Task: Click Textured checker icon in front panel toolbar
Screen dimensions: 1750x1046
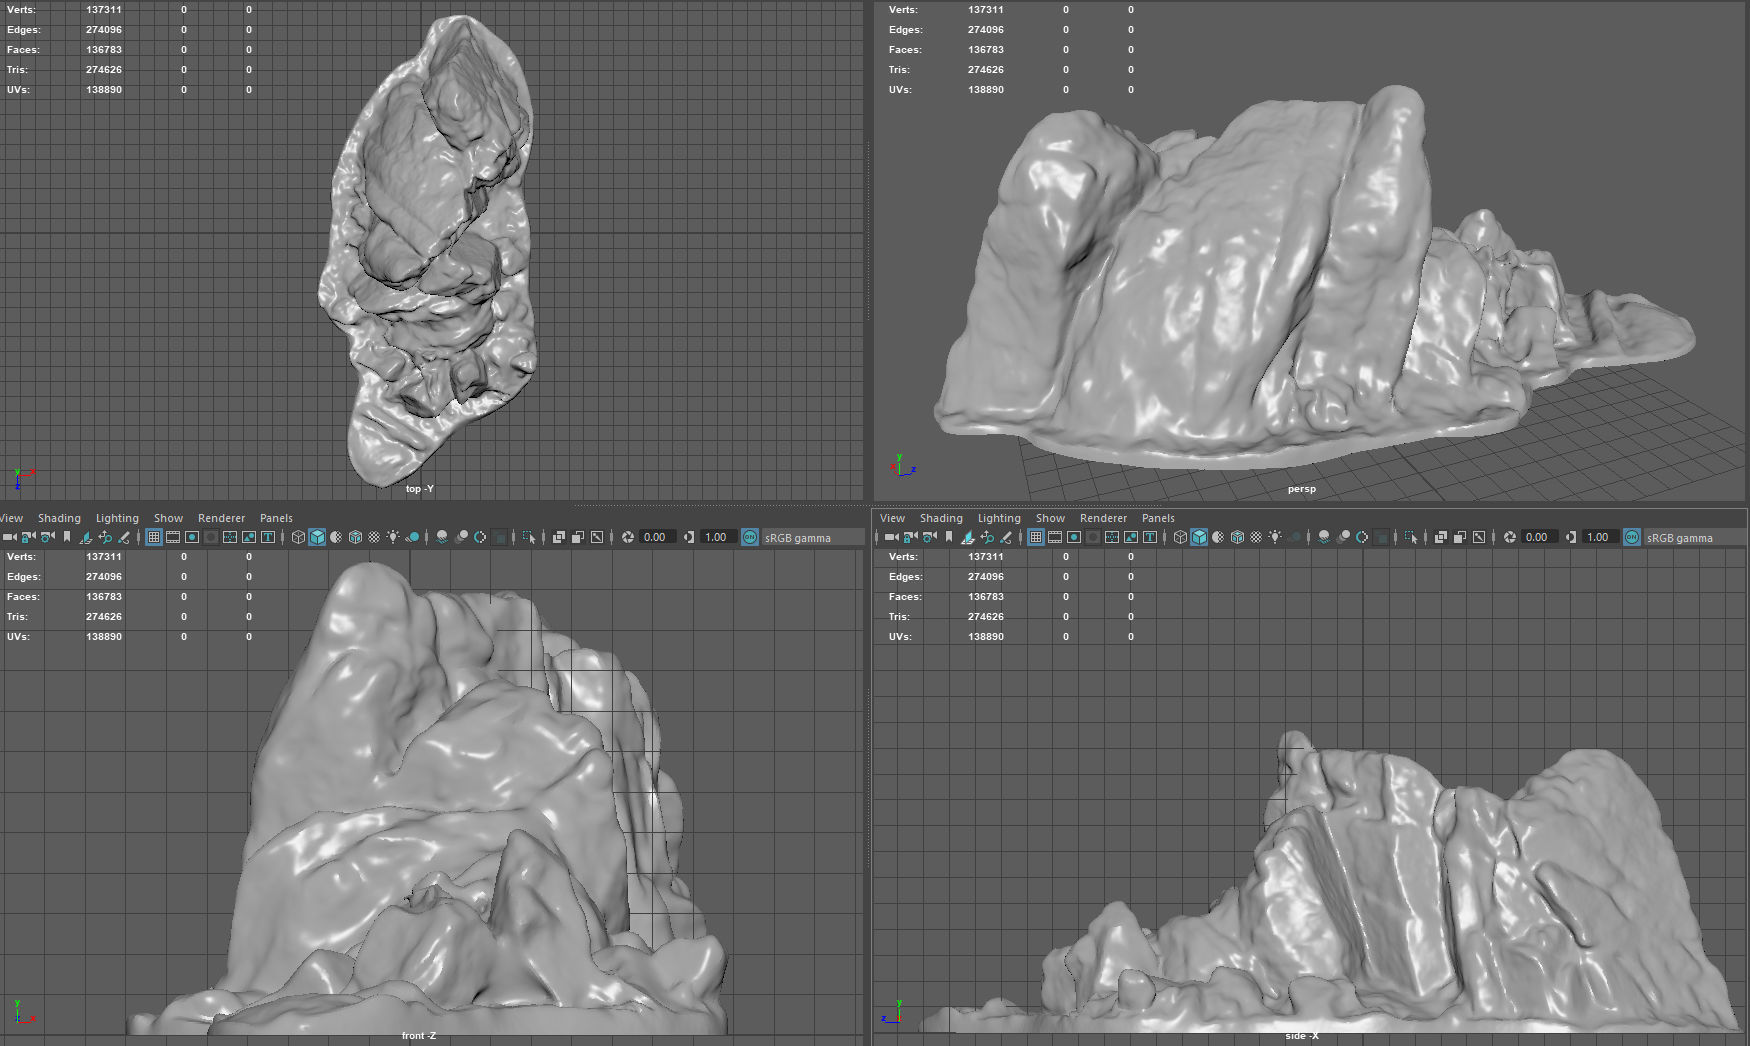Action: [x=374, y=537]
